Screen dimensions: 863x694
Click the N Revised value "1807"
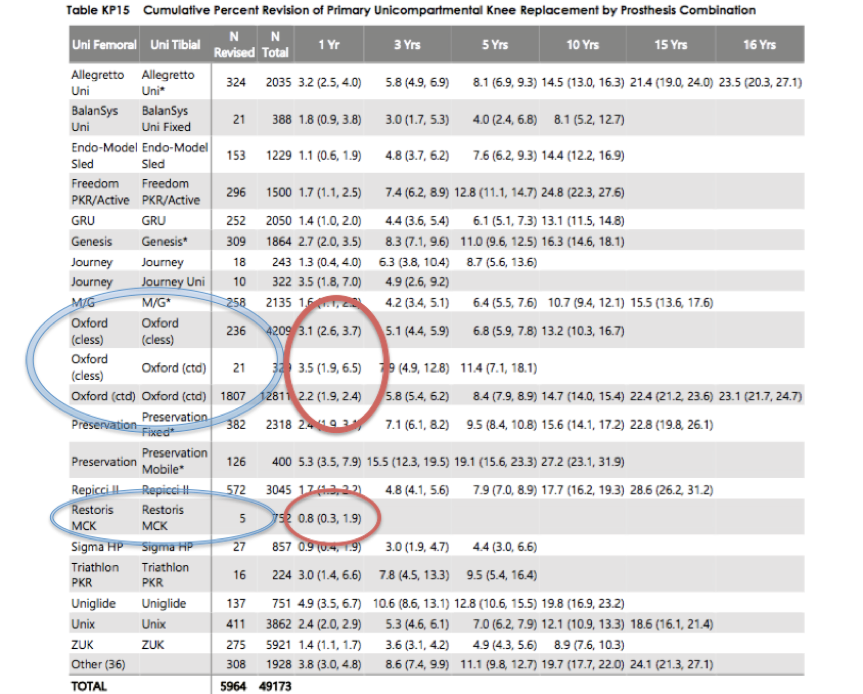click(233, 396)
